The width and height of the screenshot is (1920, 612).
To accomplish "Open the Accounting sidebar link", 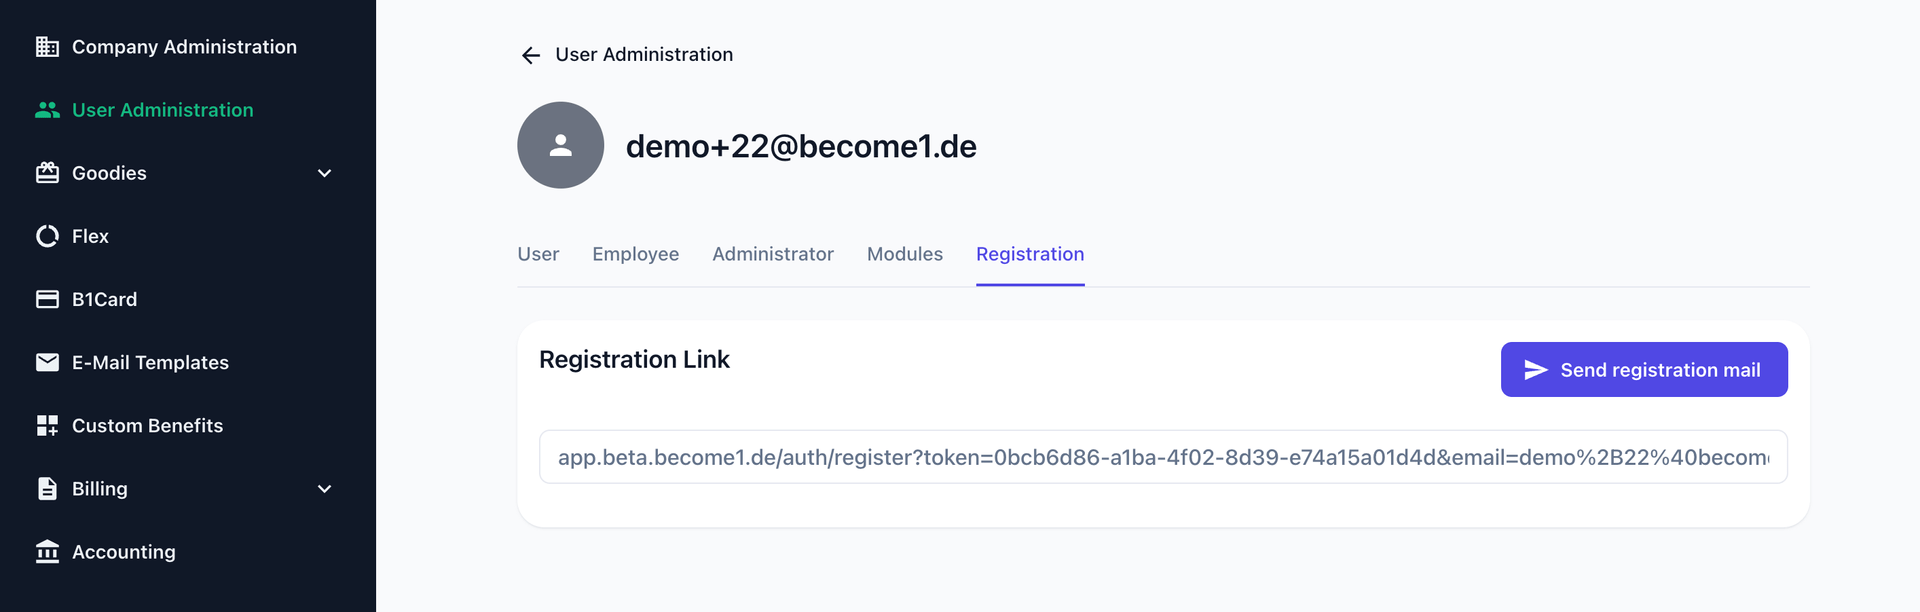I will (x=124, y=552).
